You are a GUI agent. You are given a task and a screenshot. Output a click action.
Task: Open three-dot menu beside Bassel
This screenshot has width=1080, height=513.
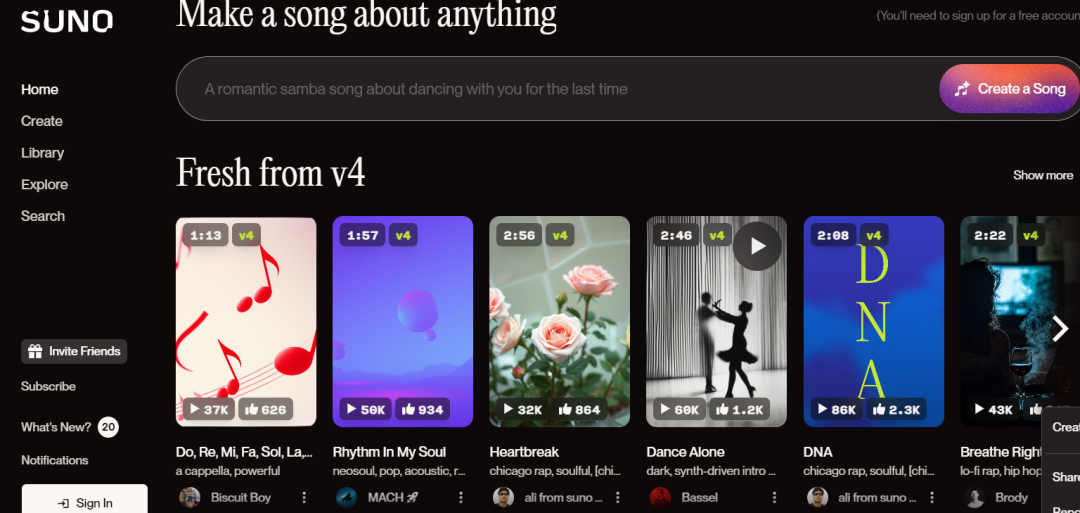[775, 497]
